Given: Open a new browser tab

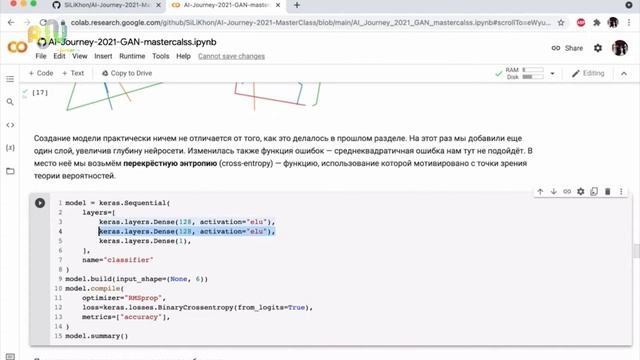Looking at the screenshot, I should click(297, 5).
